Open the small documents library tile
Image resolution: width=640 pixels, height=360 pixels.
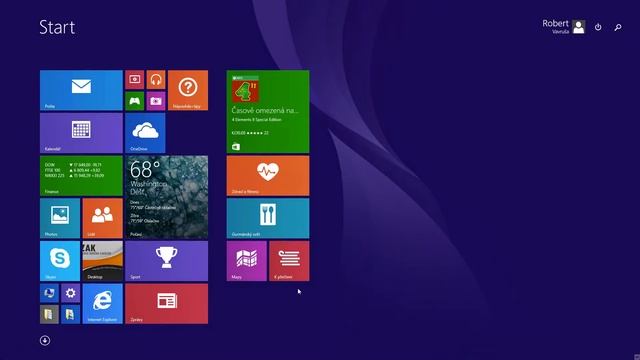(x=71, y=314)
